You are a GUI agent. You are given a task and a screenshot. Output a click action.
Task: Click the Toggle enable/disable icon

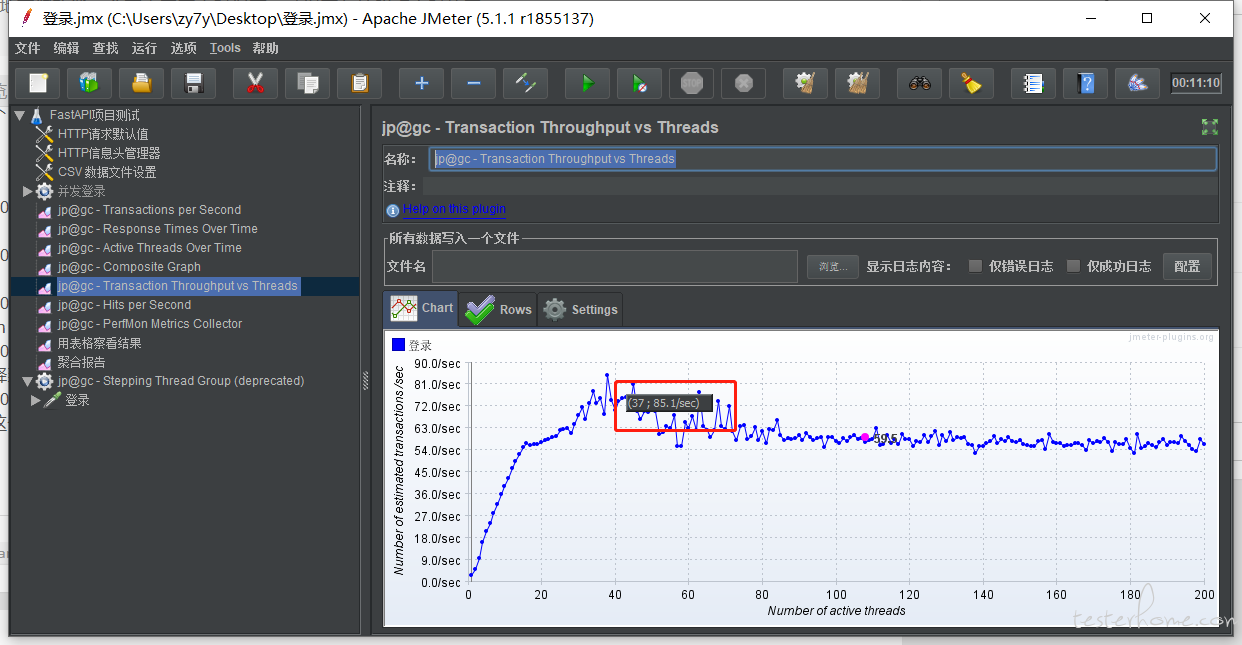tap(526, 83)
